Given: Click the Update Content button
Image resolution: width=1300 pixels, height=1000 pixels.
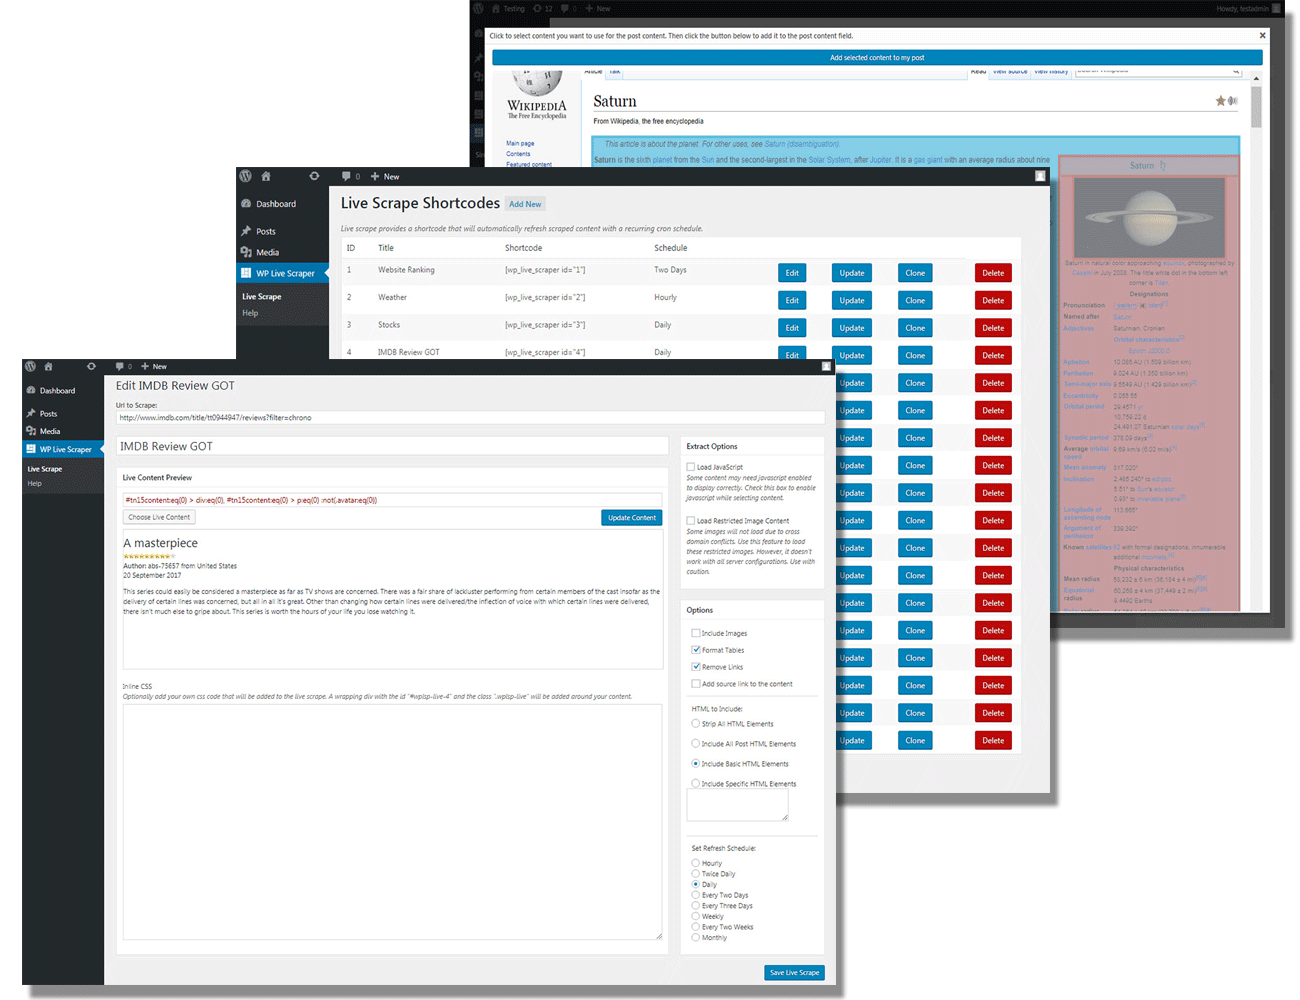Looking at the screenshot, I should (x=632, y=518).
